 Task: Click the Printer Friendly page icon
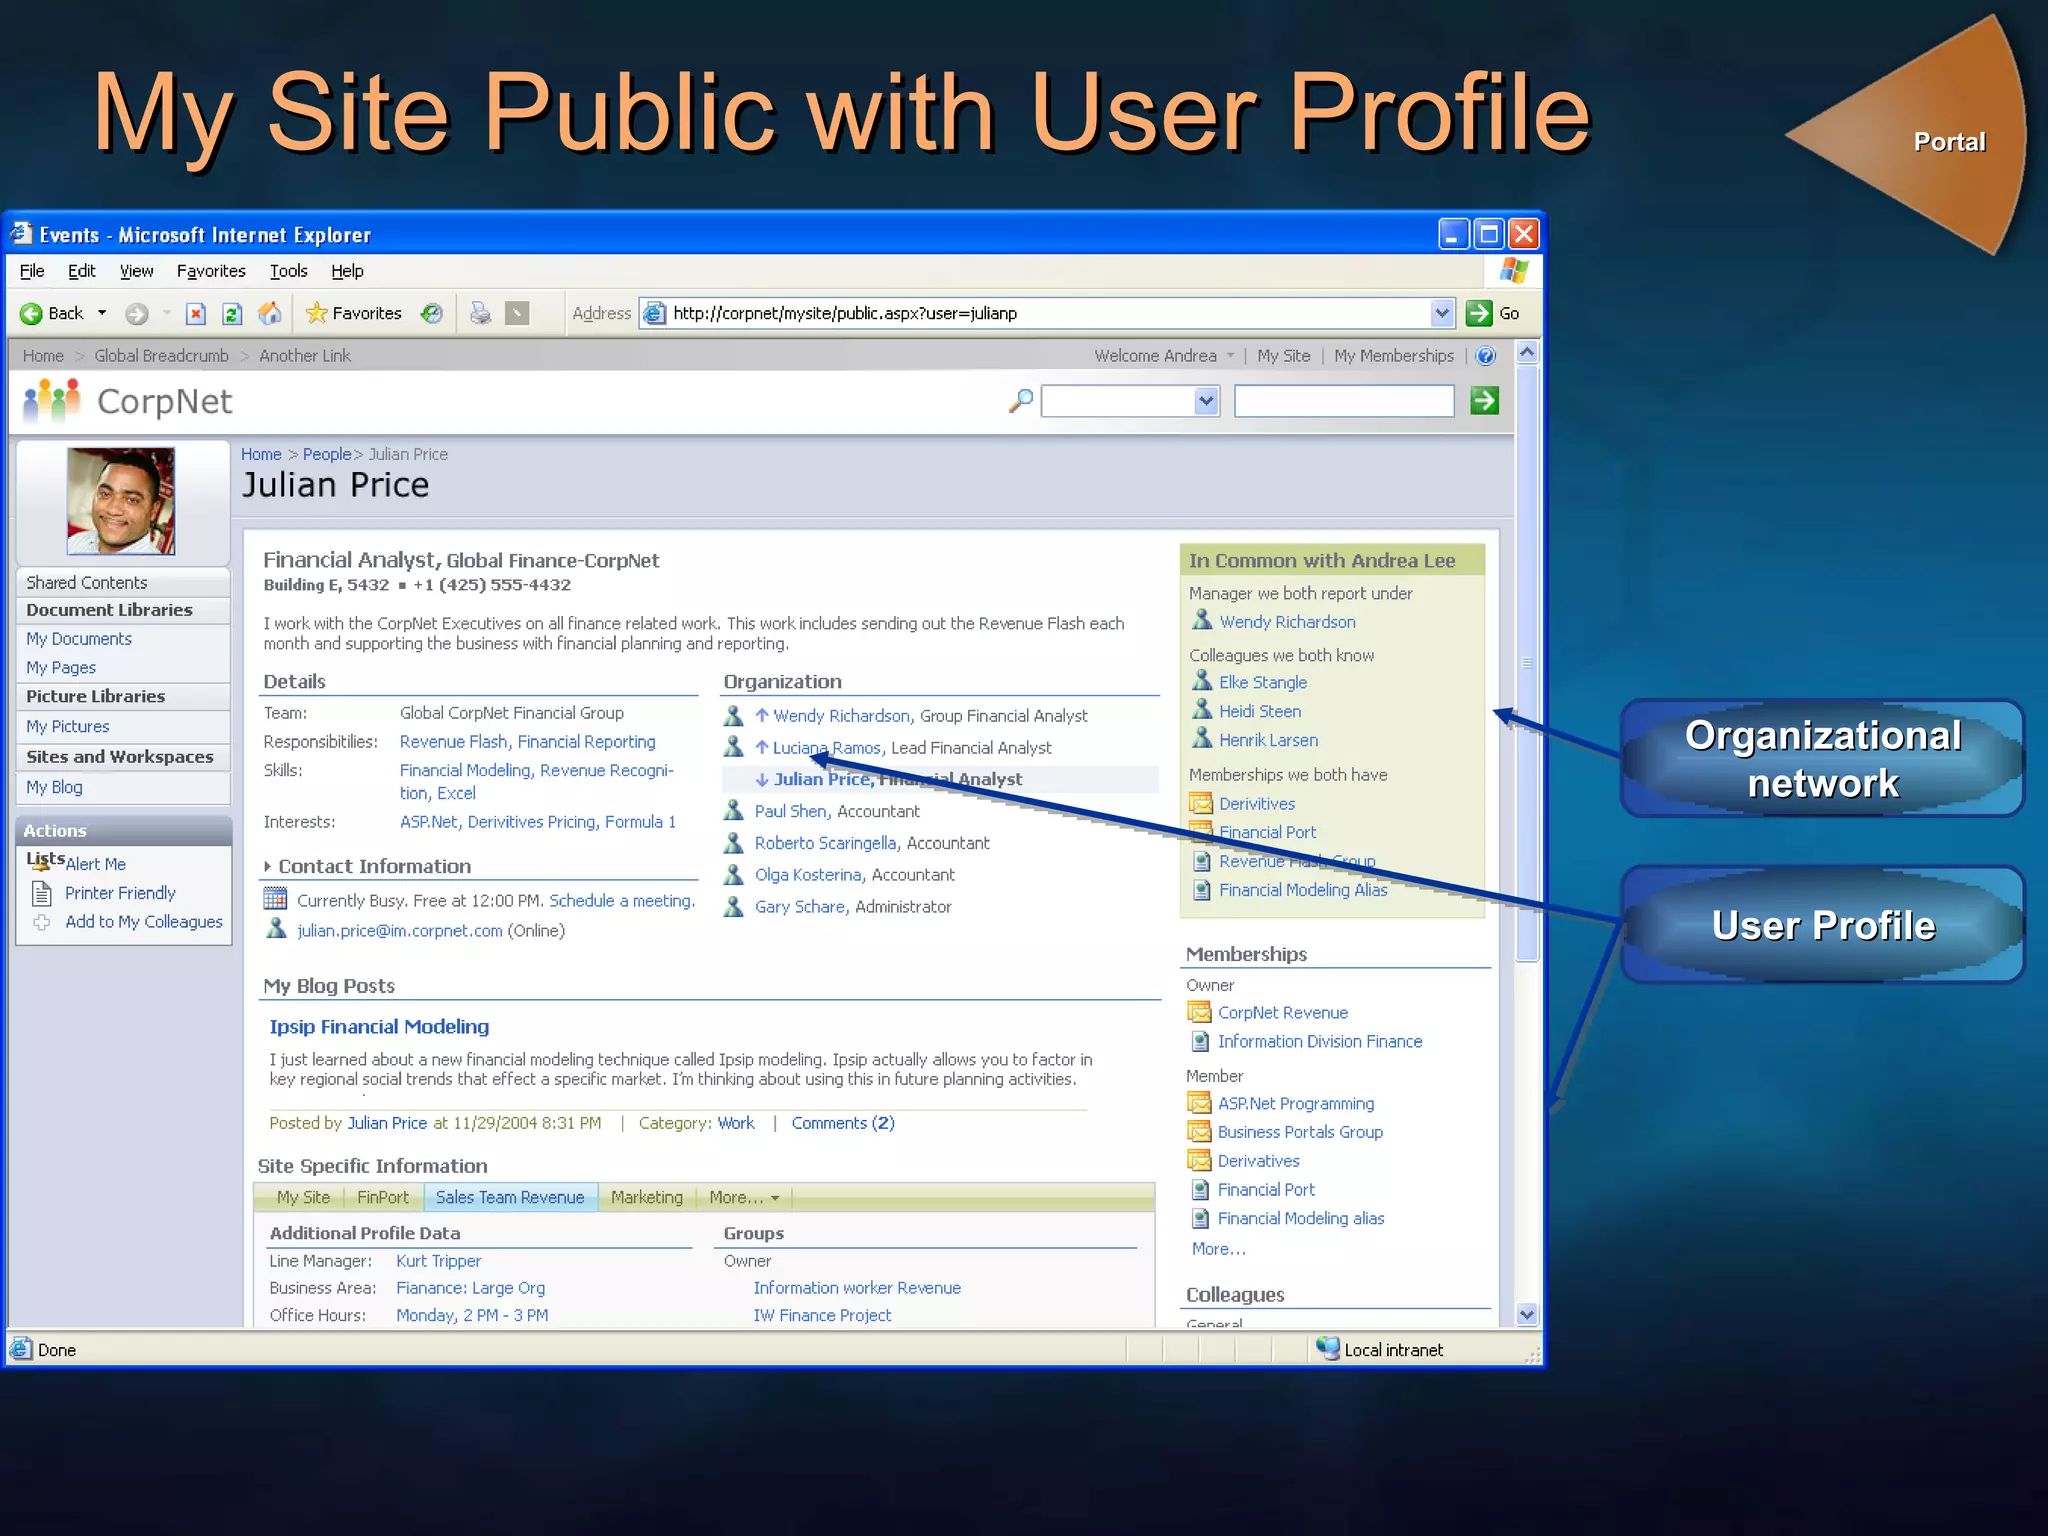pos(42,893)
